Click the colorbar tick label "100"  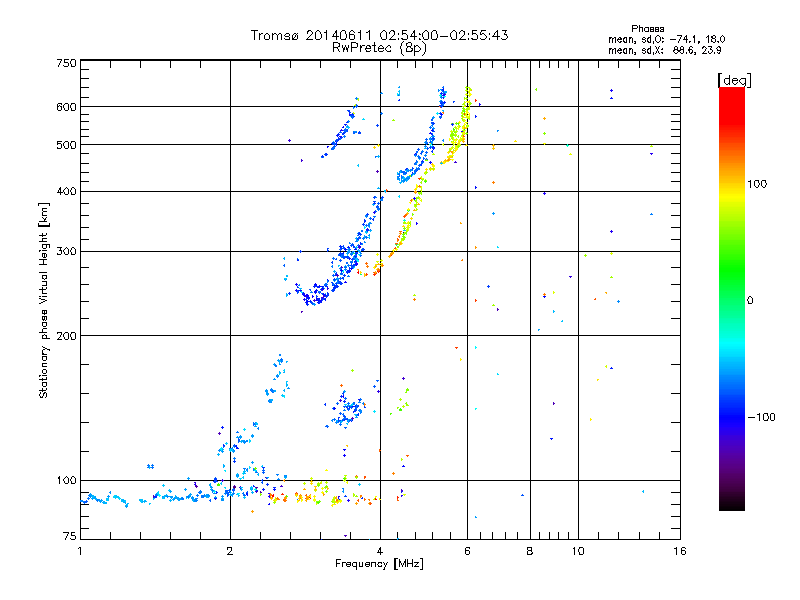pyautogui.click(x=757, y=184)
